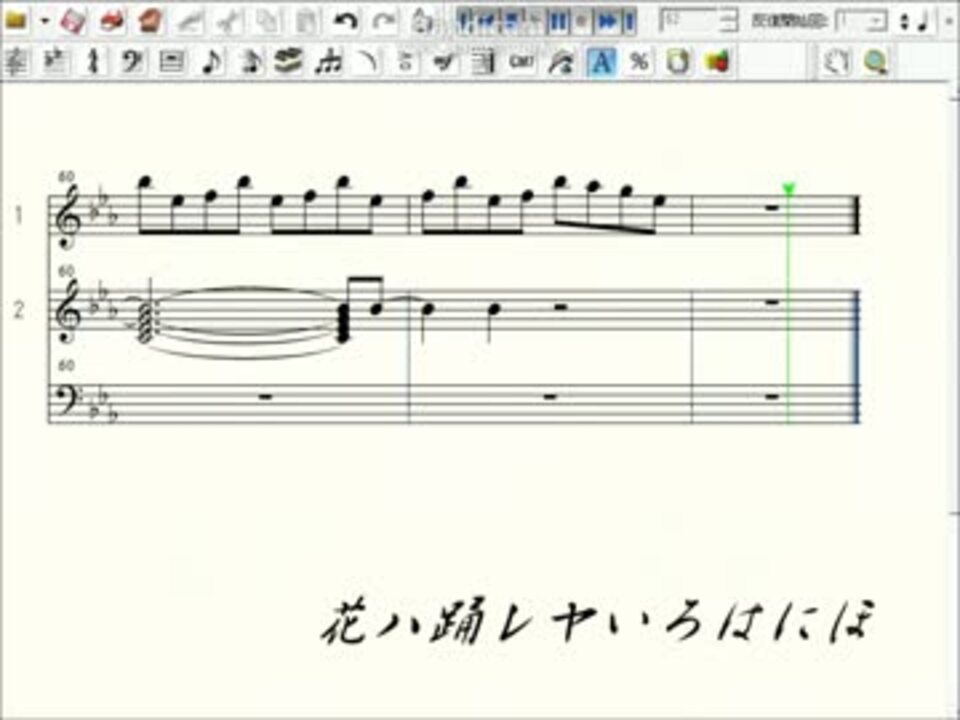The image size is (960, 720).
Task: Click the multicolored palette icon
Action: 718,62
